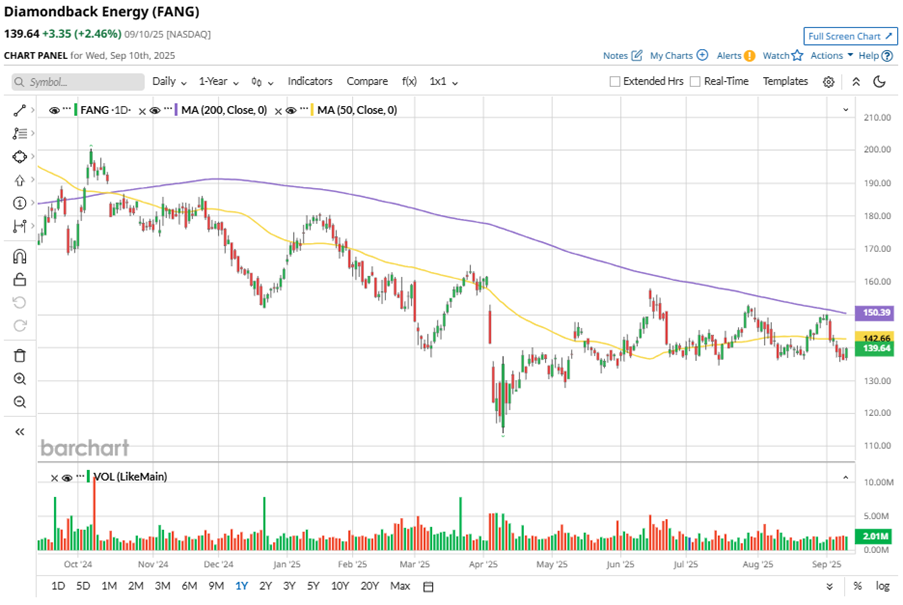Viewport: 903px width, 605px height.
Task: Click the zoom in magnifier
Action: pyautogui.click(x=20, y=379)
